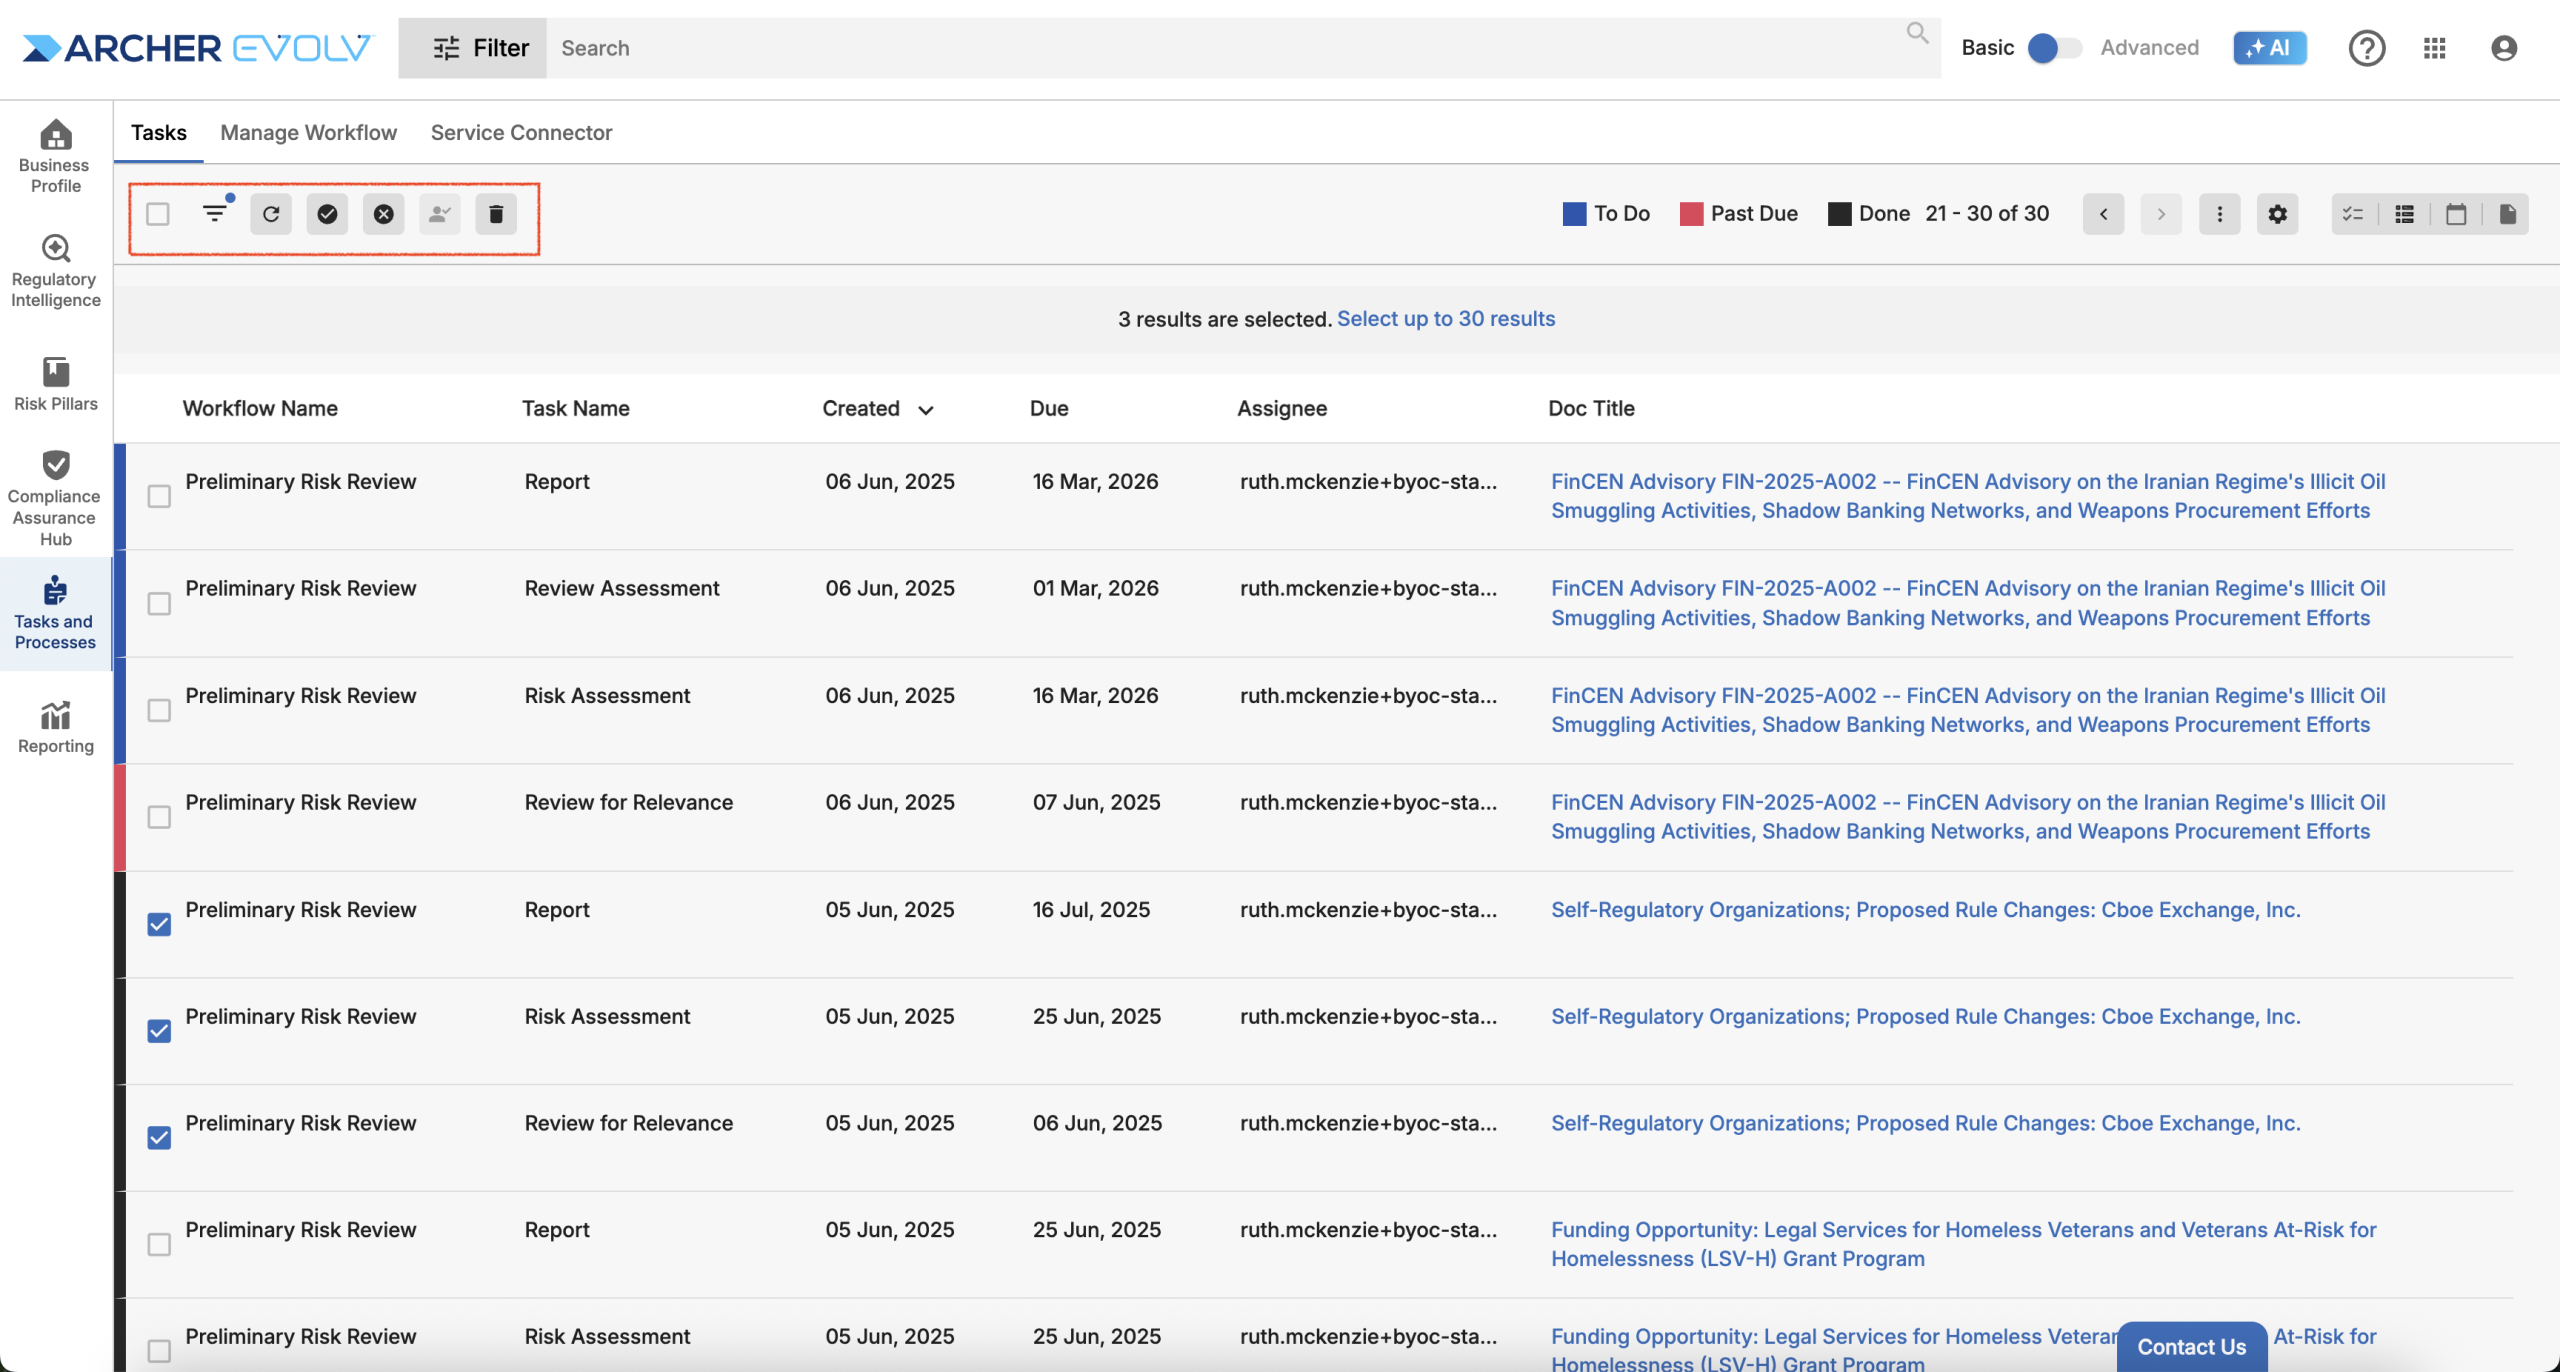Open the Service Connector tab
Image resolution: width=2560 pixels, height=1372 pixels.
521,133
